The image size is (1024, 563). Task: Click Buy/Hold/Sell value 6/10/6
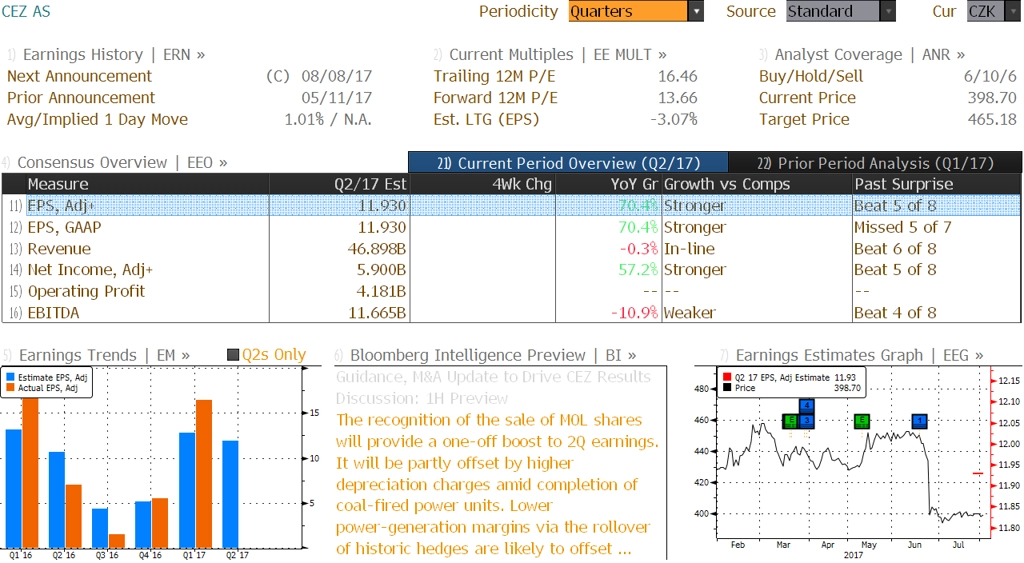990,76
